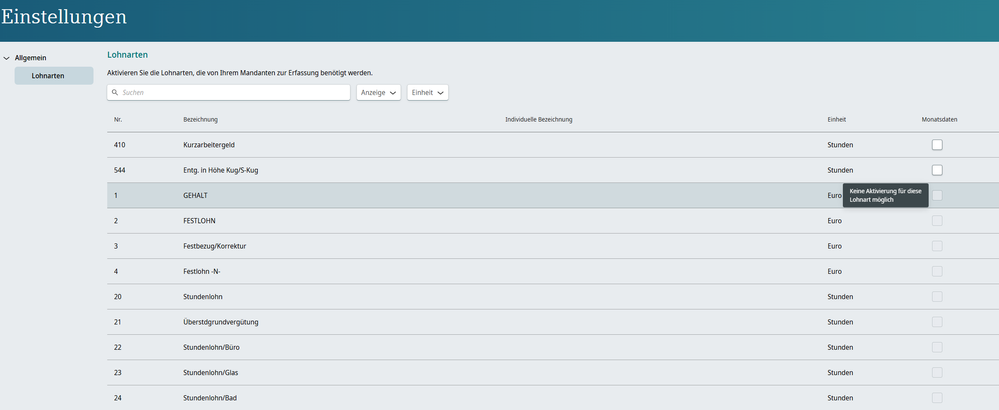
Task: Tick Monatsdaten for Entg. in Höhe Kug/S-Kug
Action: 937,170
